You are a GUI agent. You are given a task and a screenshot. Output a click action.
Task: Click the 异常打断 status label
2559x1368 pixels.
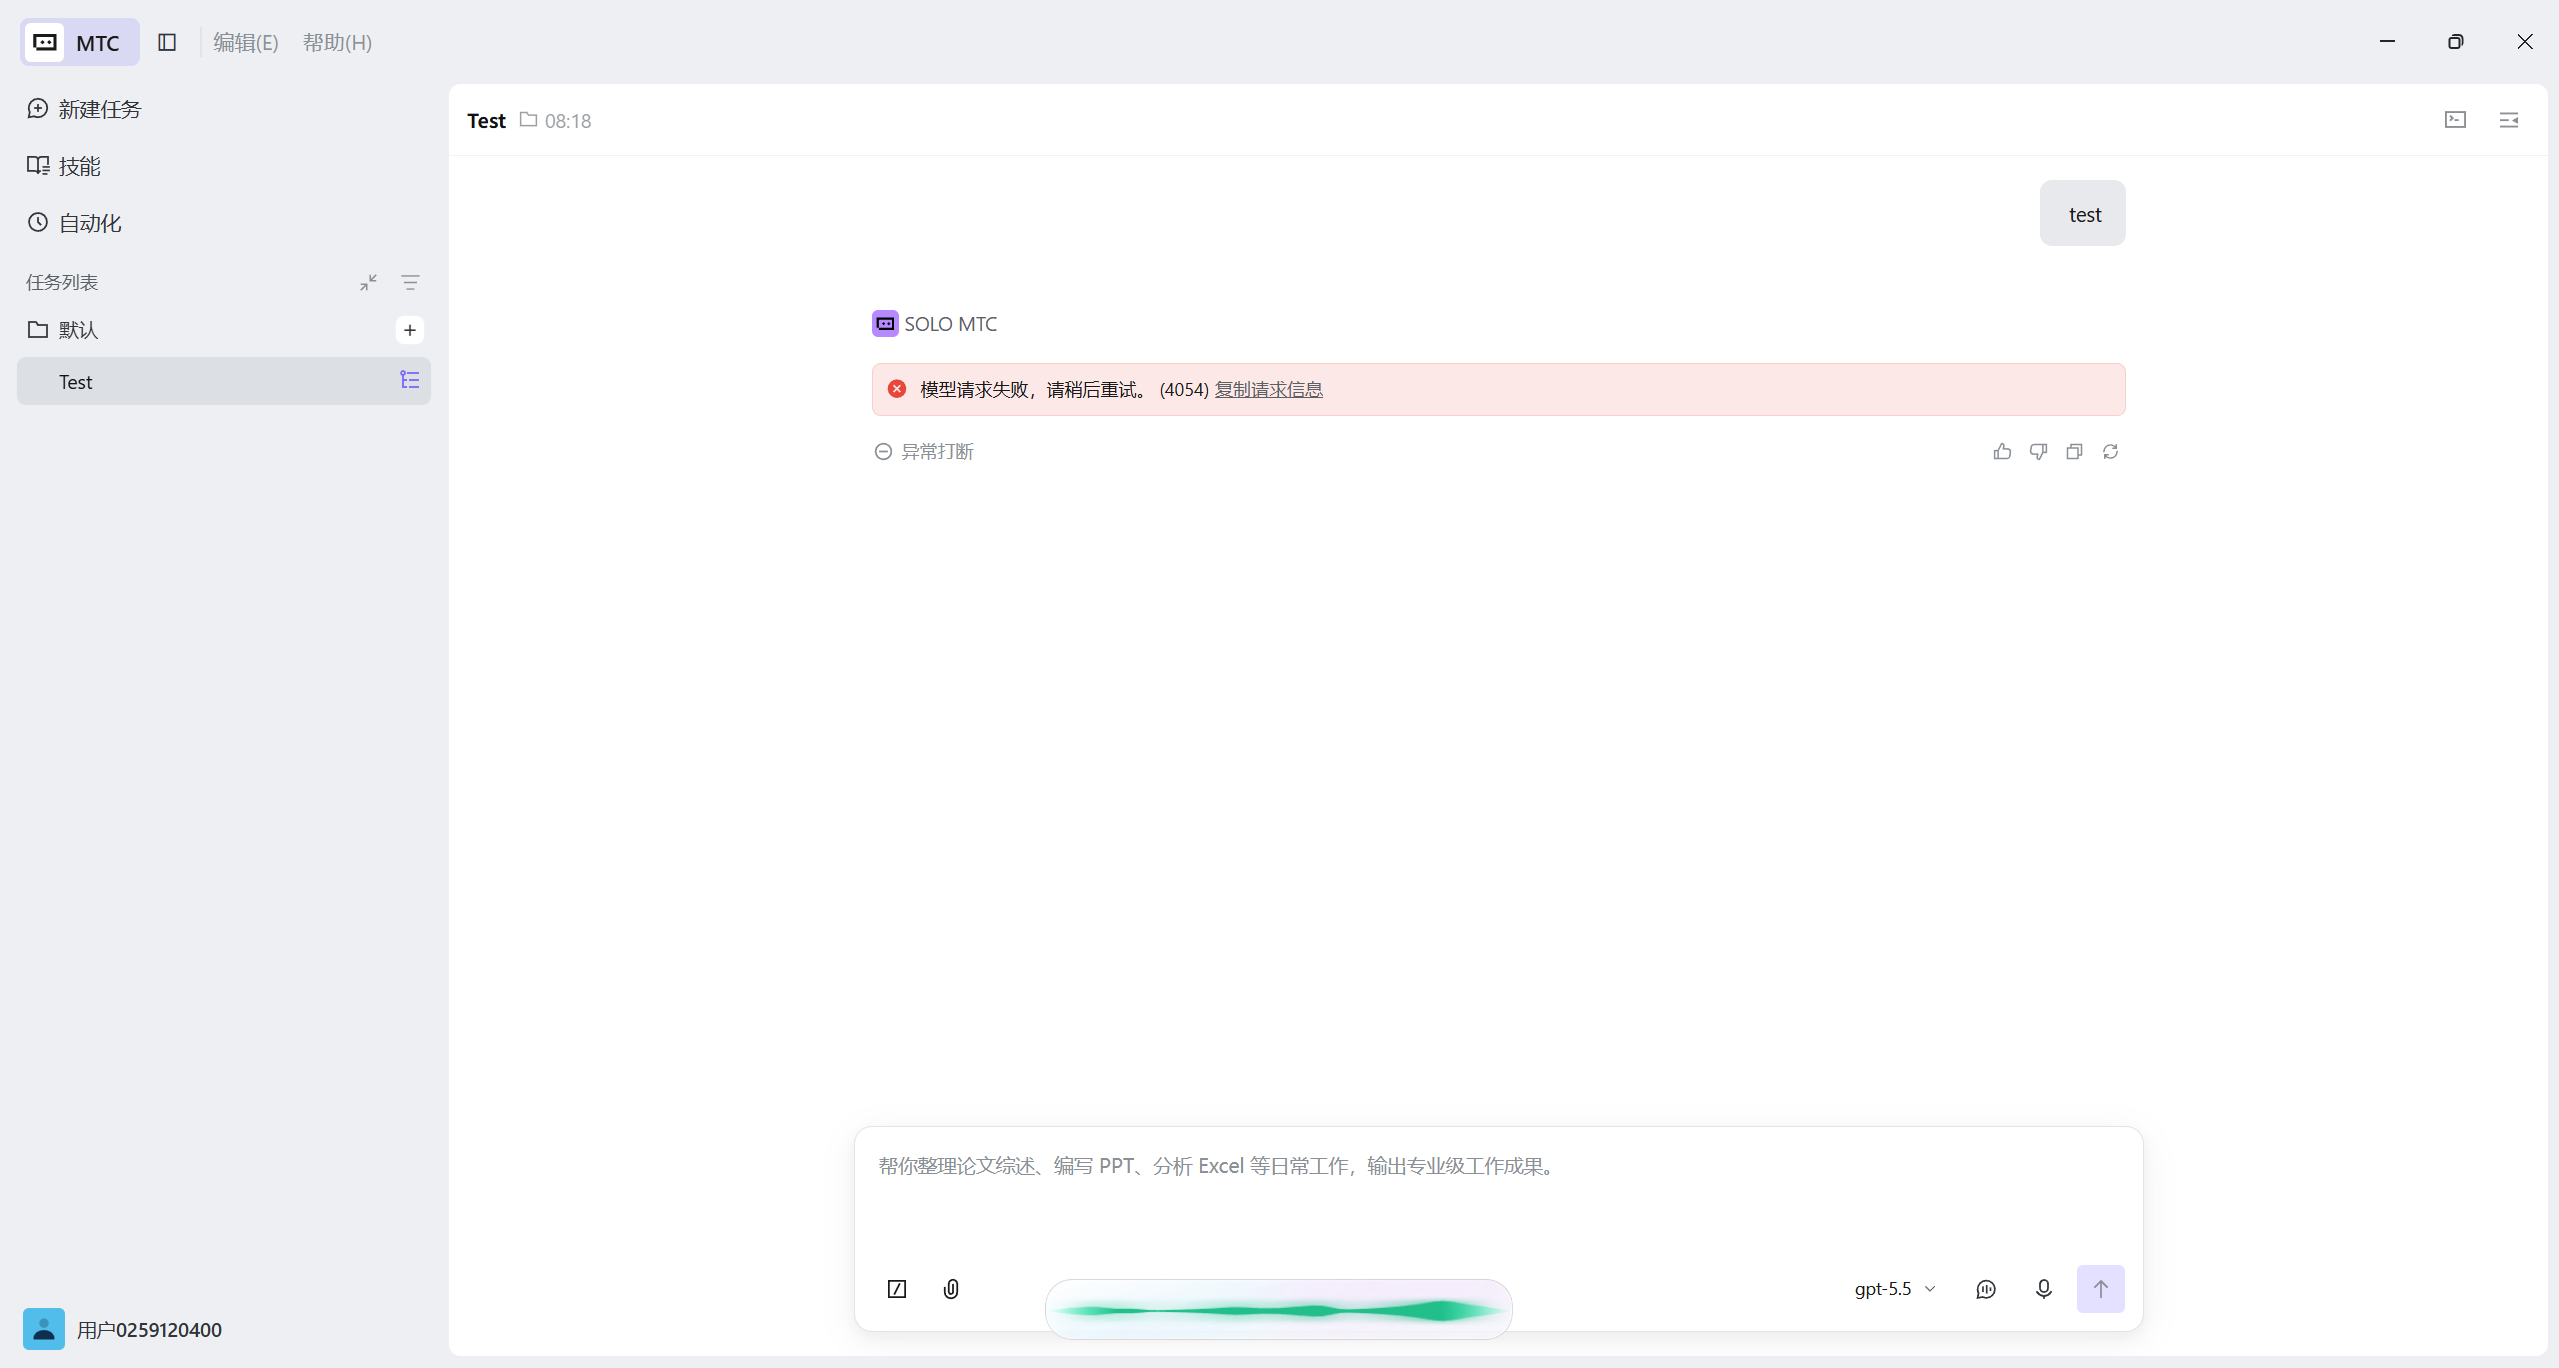click(924, 452)
